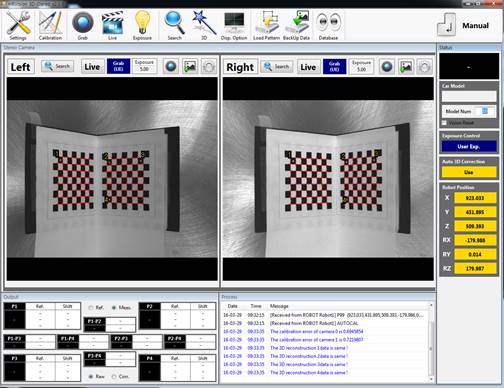Select the Corr. radio button

[114, 376]
